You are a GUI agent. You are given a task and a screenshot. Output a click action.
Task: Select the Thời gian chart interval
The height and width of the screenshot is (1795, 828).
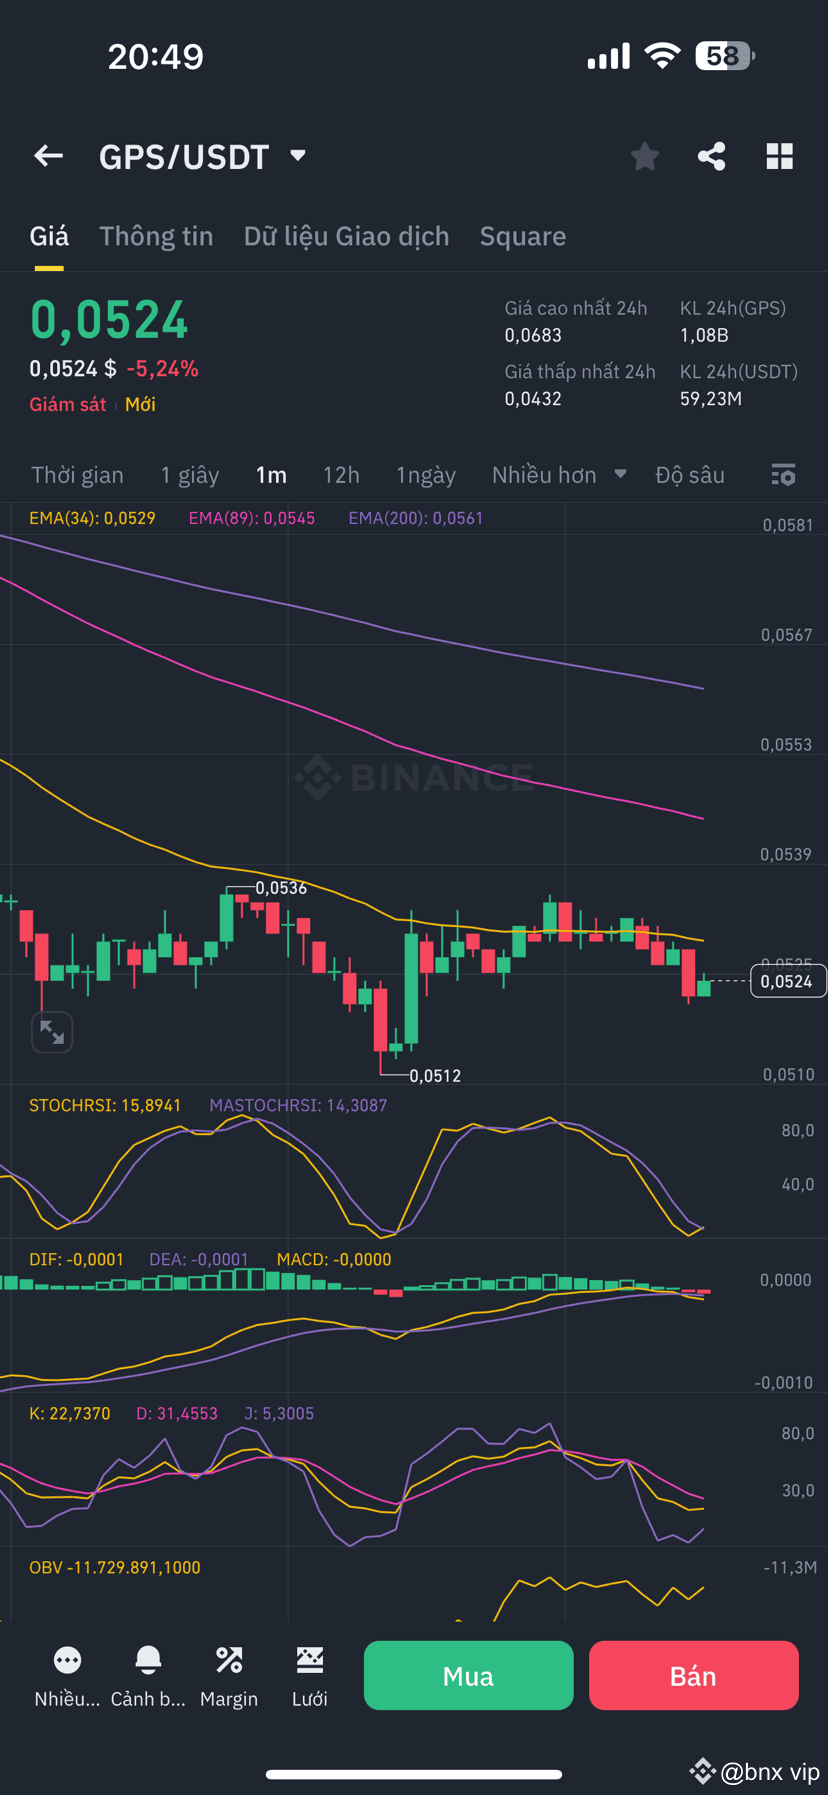click(77, 475)
